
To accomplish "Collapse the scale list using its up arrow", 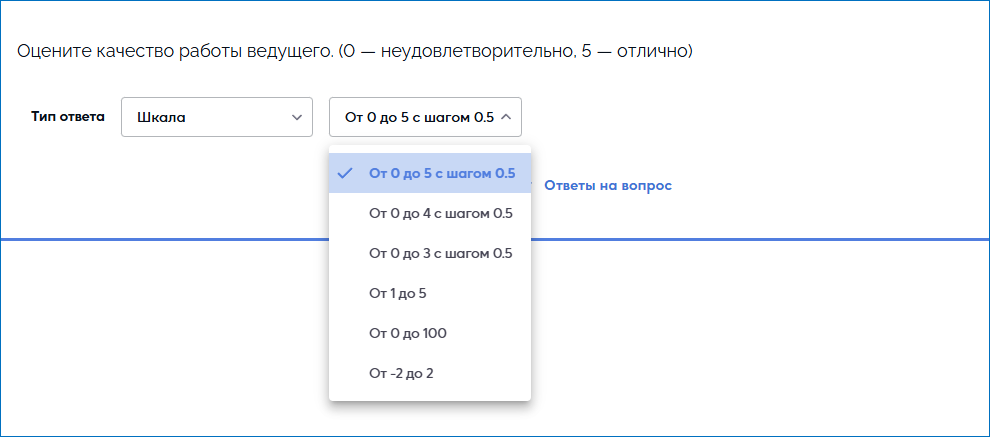I will [x=506, y=117].
